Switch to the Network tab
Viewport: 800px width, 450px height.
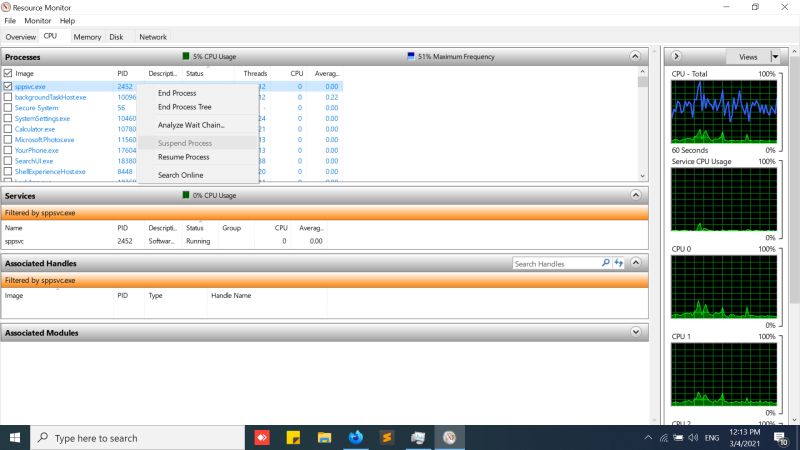[x=153, y=37]
